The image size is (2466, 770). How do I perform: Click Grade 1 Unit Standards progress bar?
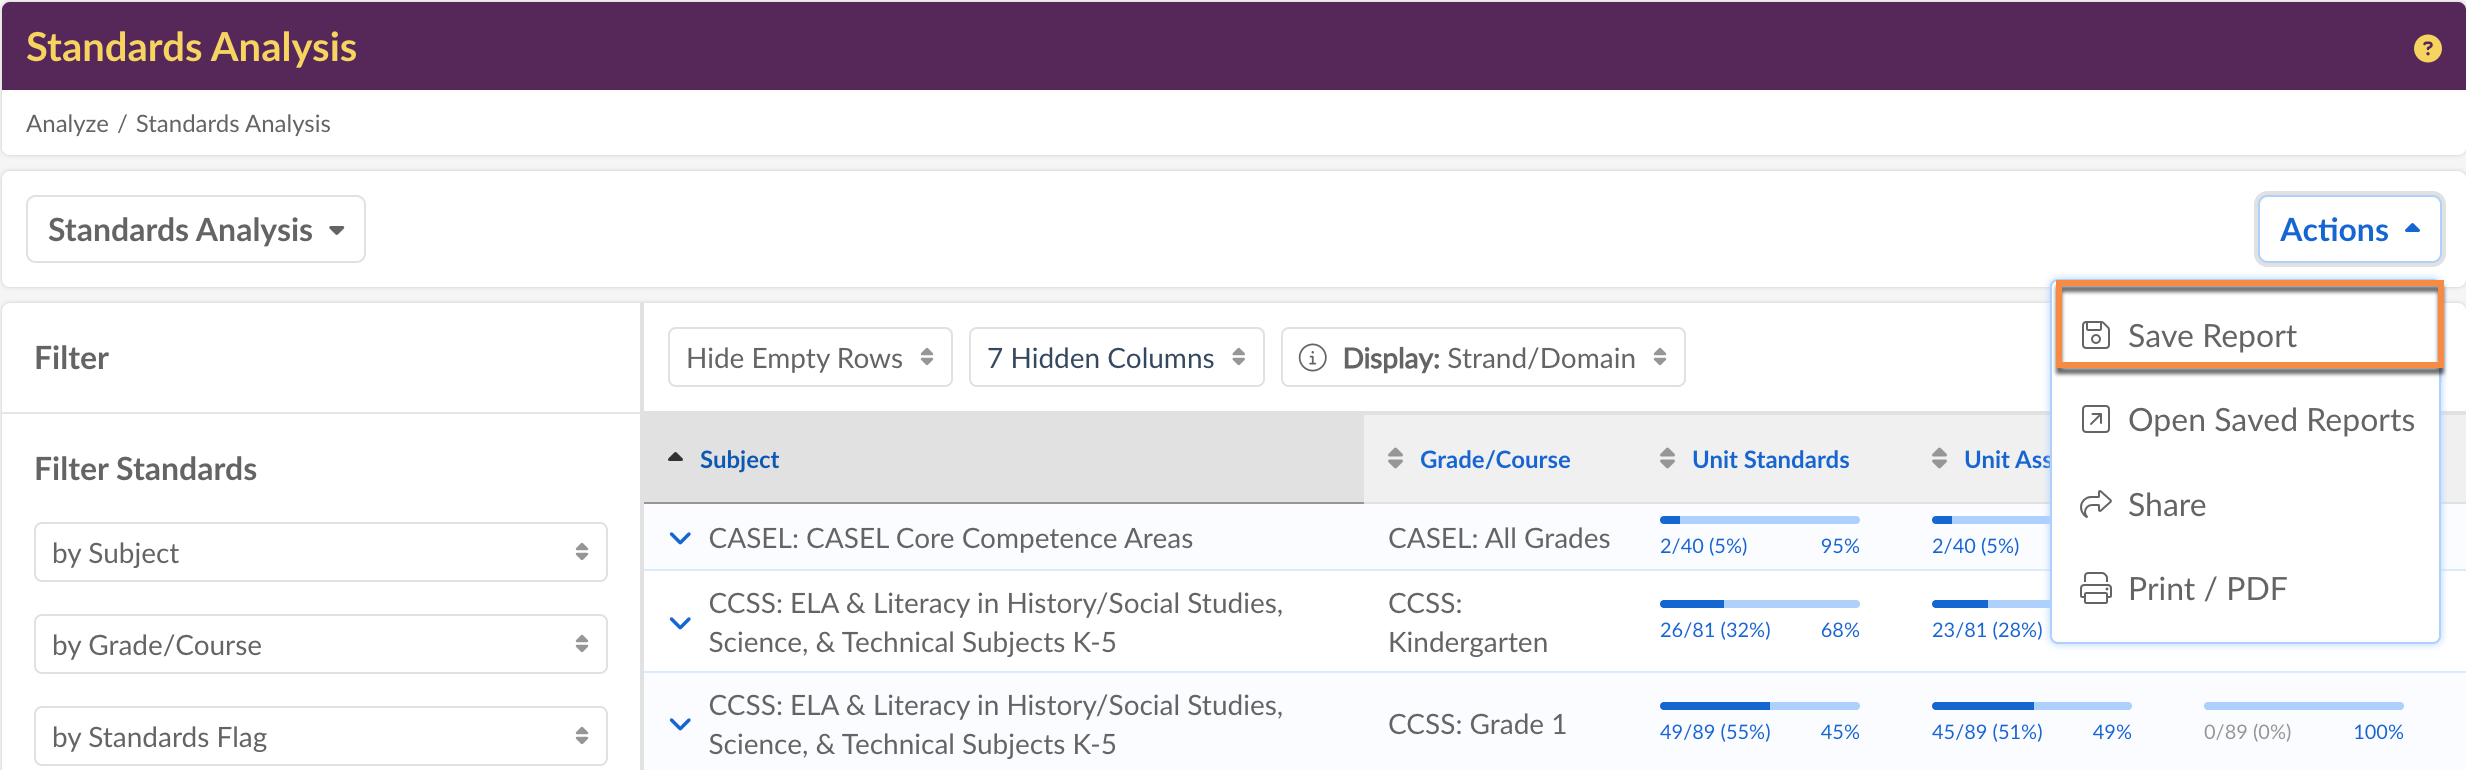click(1758, 706)
